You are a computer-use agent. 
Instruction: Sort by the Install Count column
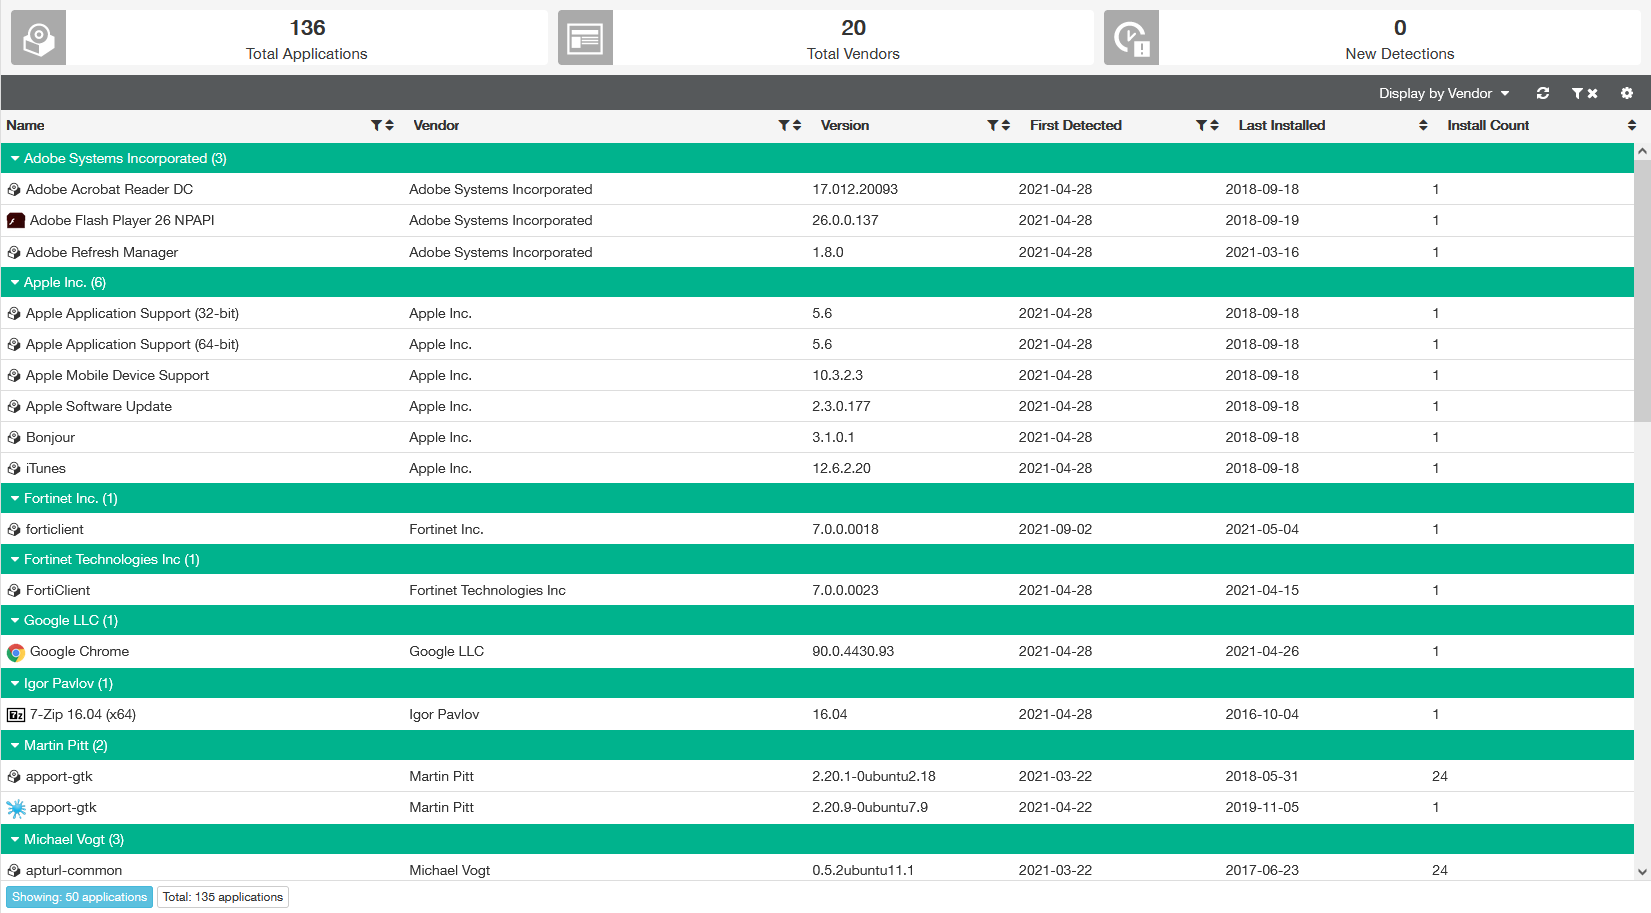(x=1632, y=125)
